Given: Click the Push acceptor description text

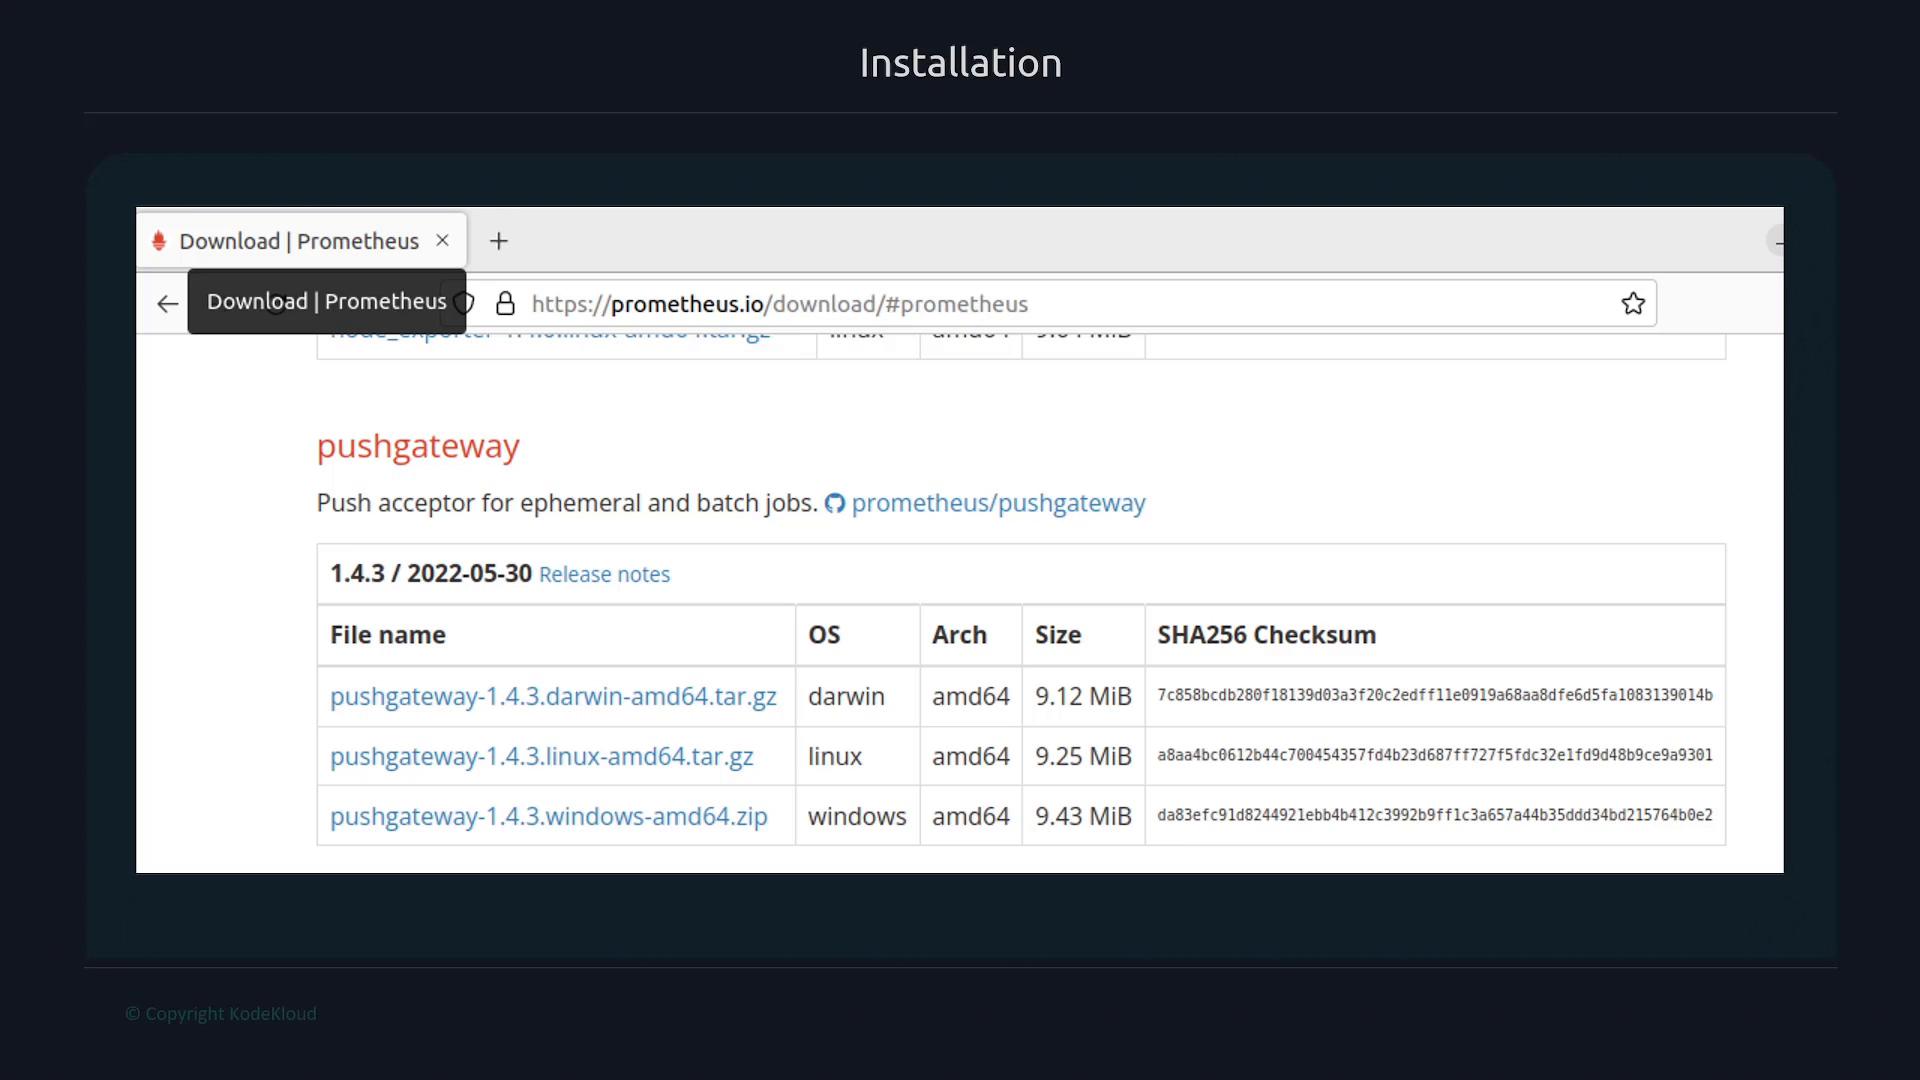Looking at the screenshot, I should tap(567, 503).
